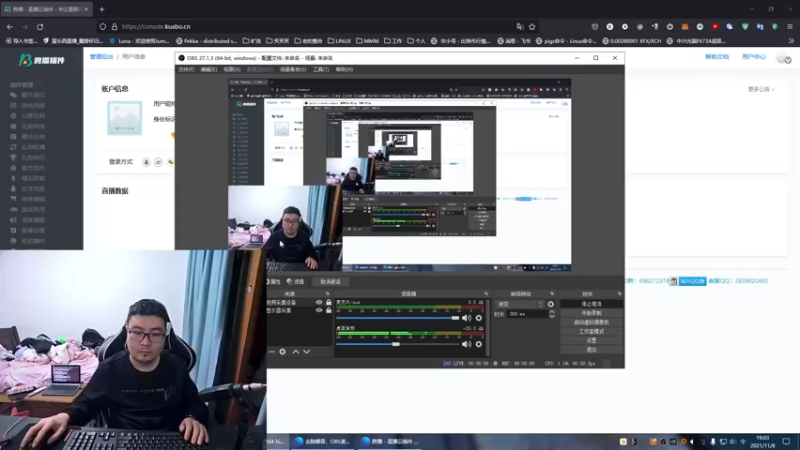
Task: Remove selected source with minus button
Action: pos(271,352)
